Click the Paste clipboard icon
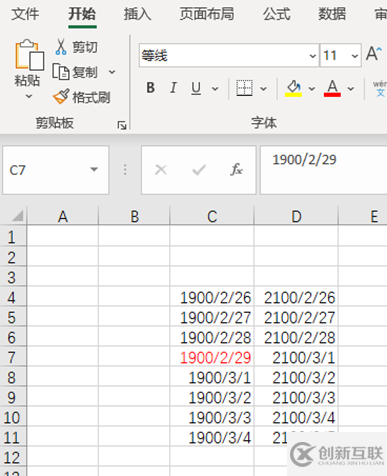 [29, 55]
